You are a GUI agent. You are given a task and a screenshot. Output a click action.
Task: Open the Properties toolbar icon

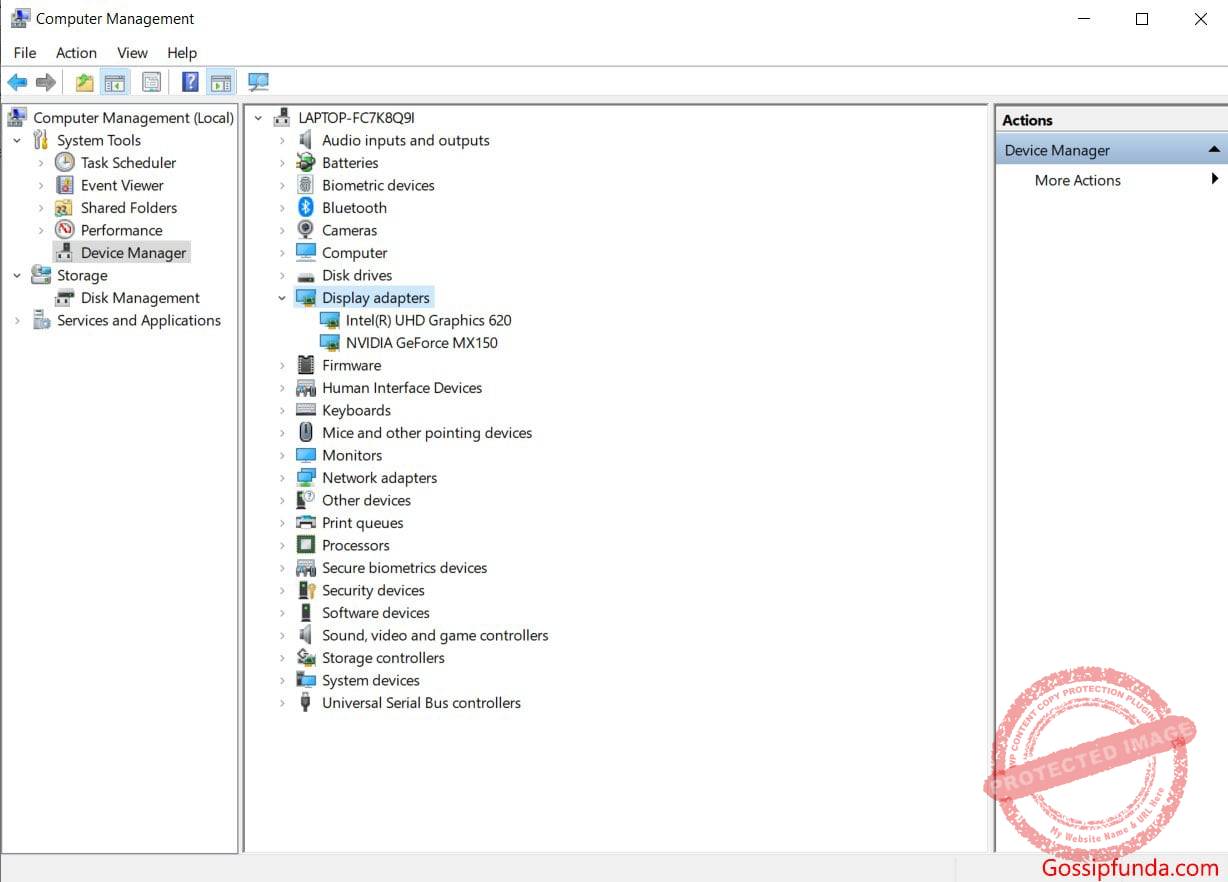tap(151, 81)
